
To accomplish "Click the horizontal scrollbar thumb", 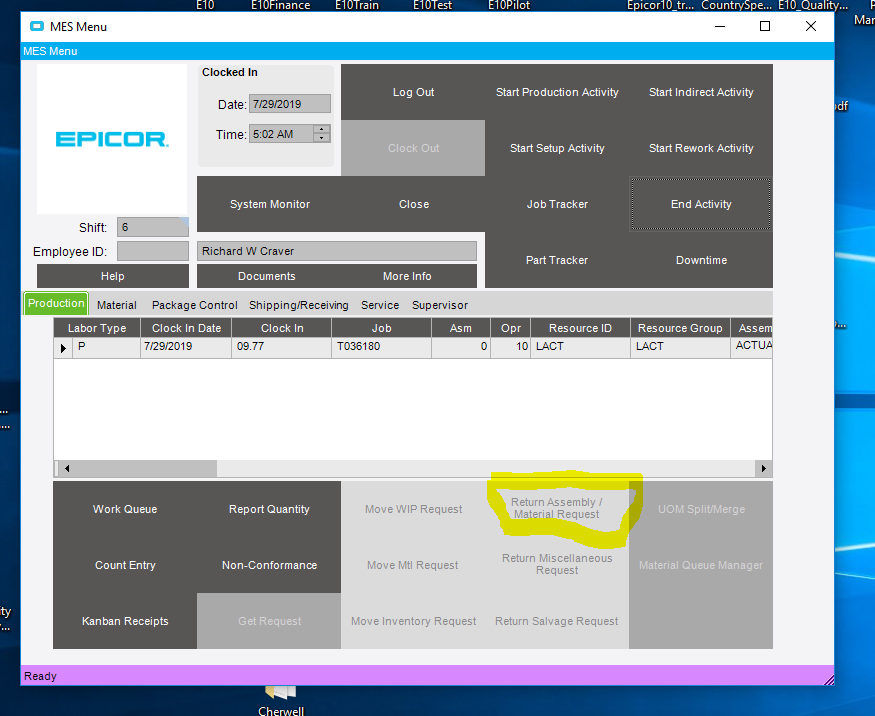I will tap(145, 468).
